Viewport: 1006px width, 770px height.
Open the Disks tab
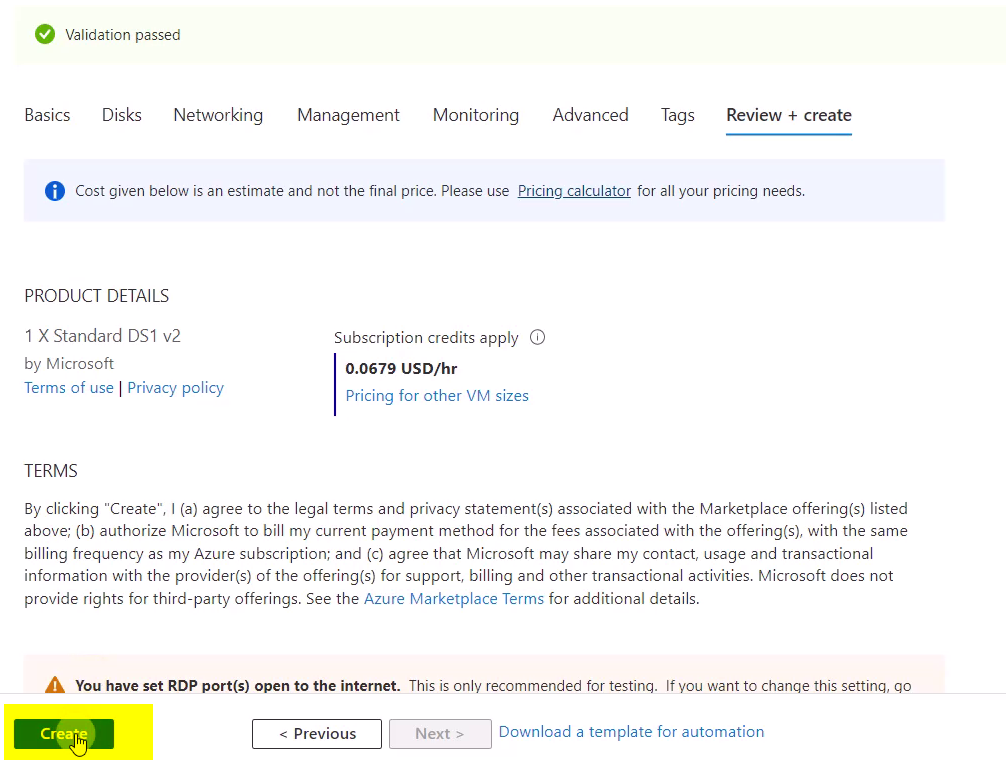122,115
